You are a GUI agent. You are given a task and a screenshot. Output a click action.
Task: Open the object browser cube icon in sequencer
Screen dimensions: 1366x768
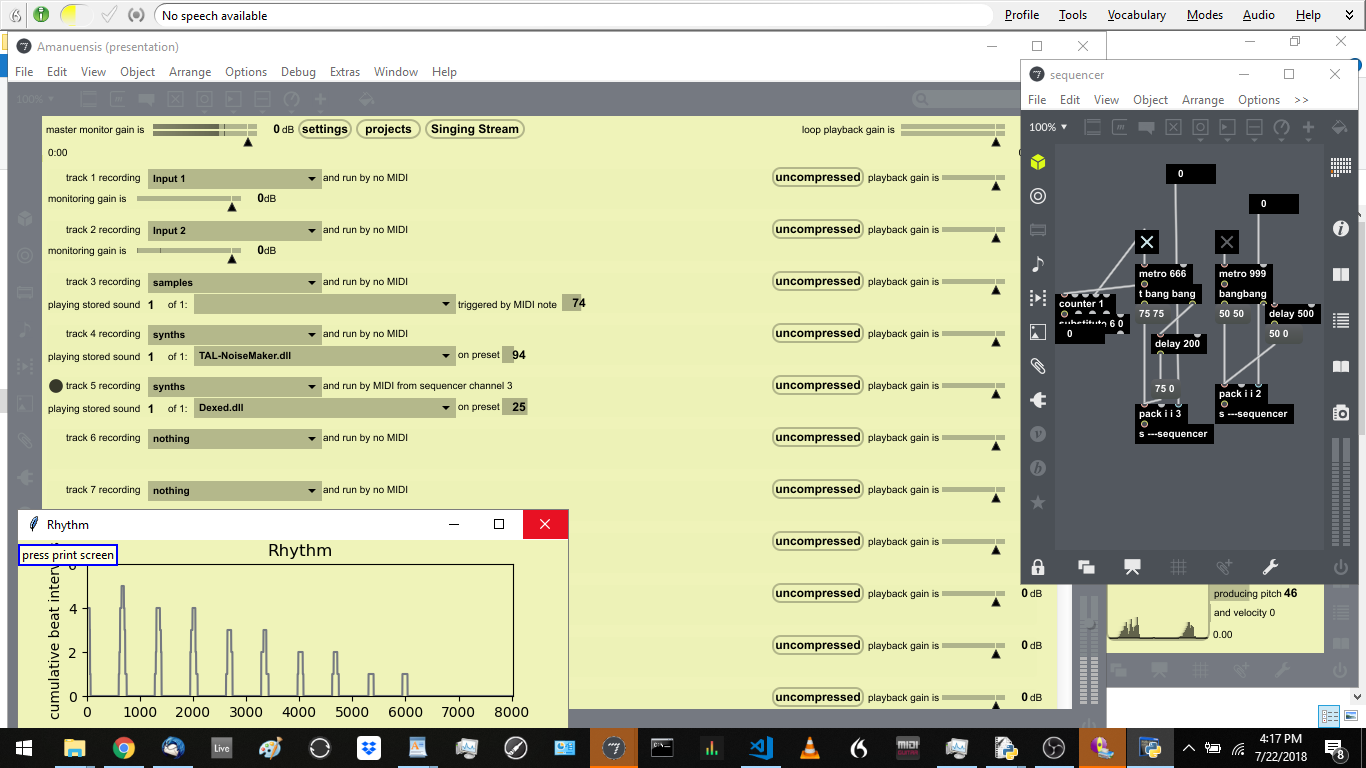[x=1038, y=162]
